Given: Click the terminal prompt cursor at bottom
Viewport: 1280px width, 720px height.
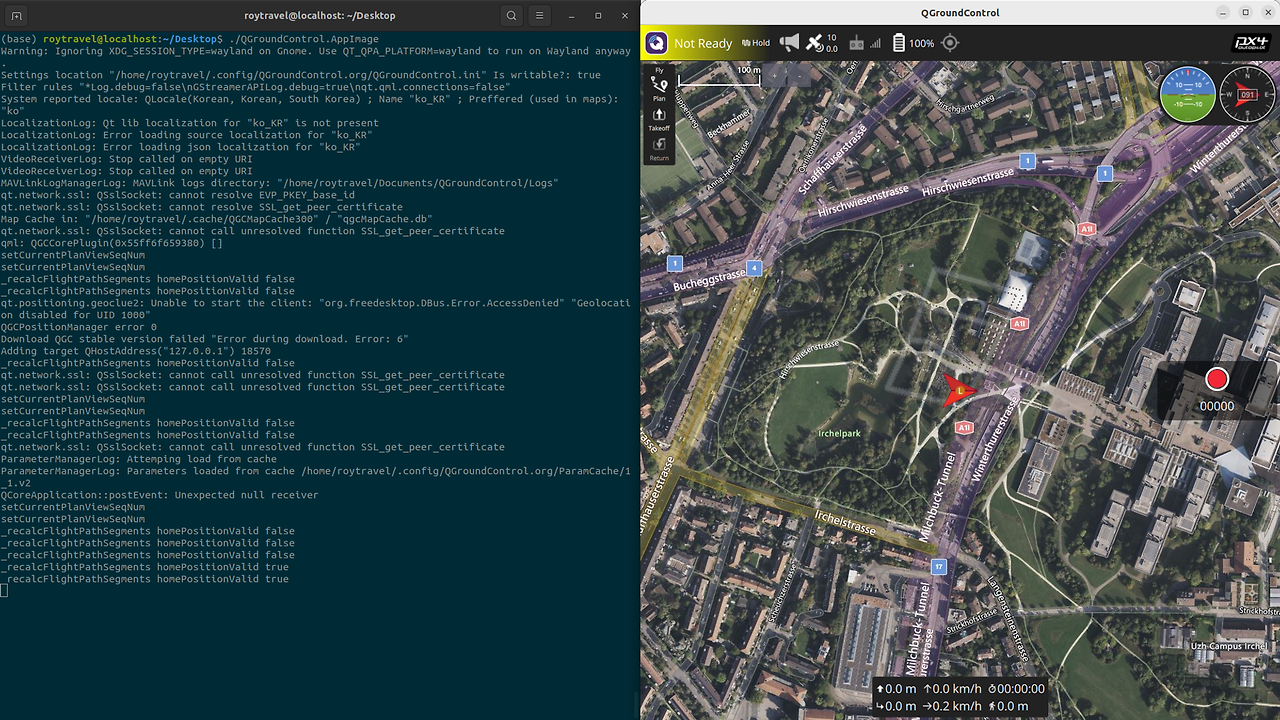Looking at the screenshot, I should point(4,591).
